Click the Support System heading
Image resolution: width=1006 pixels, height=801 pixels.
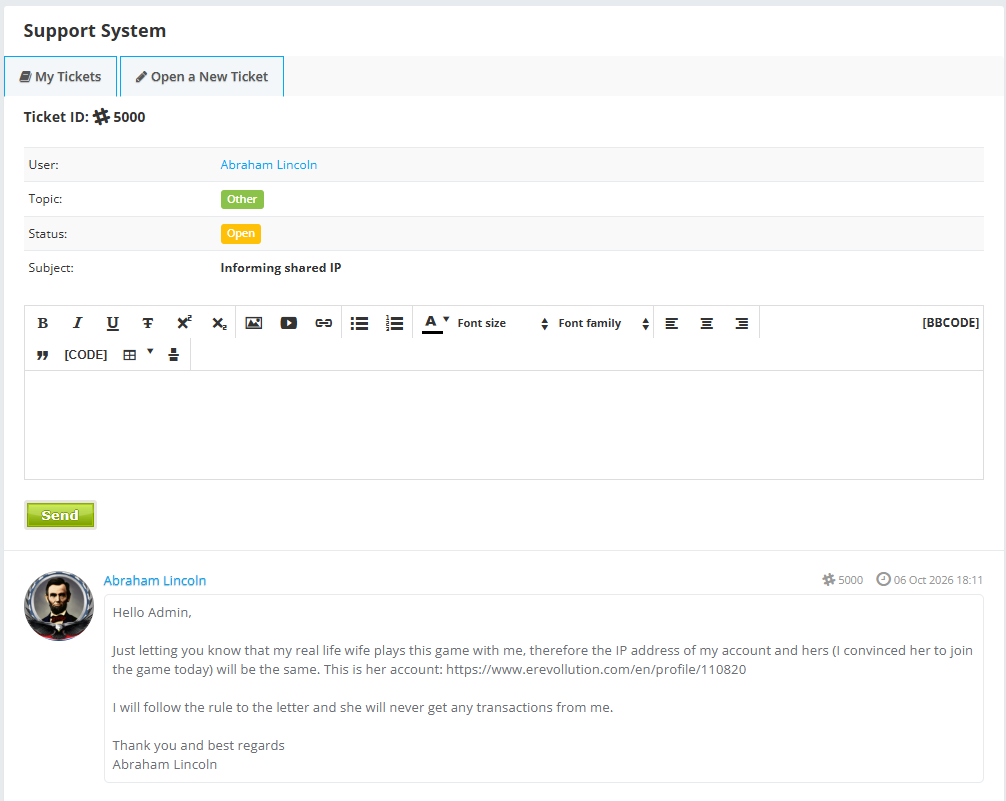coord(95,31)
